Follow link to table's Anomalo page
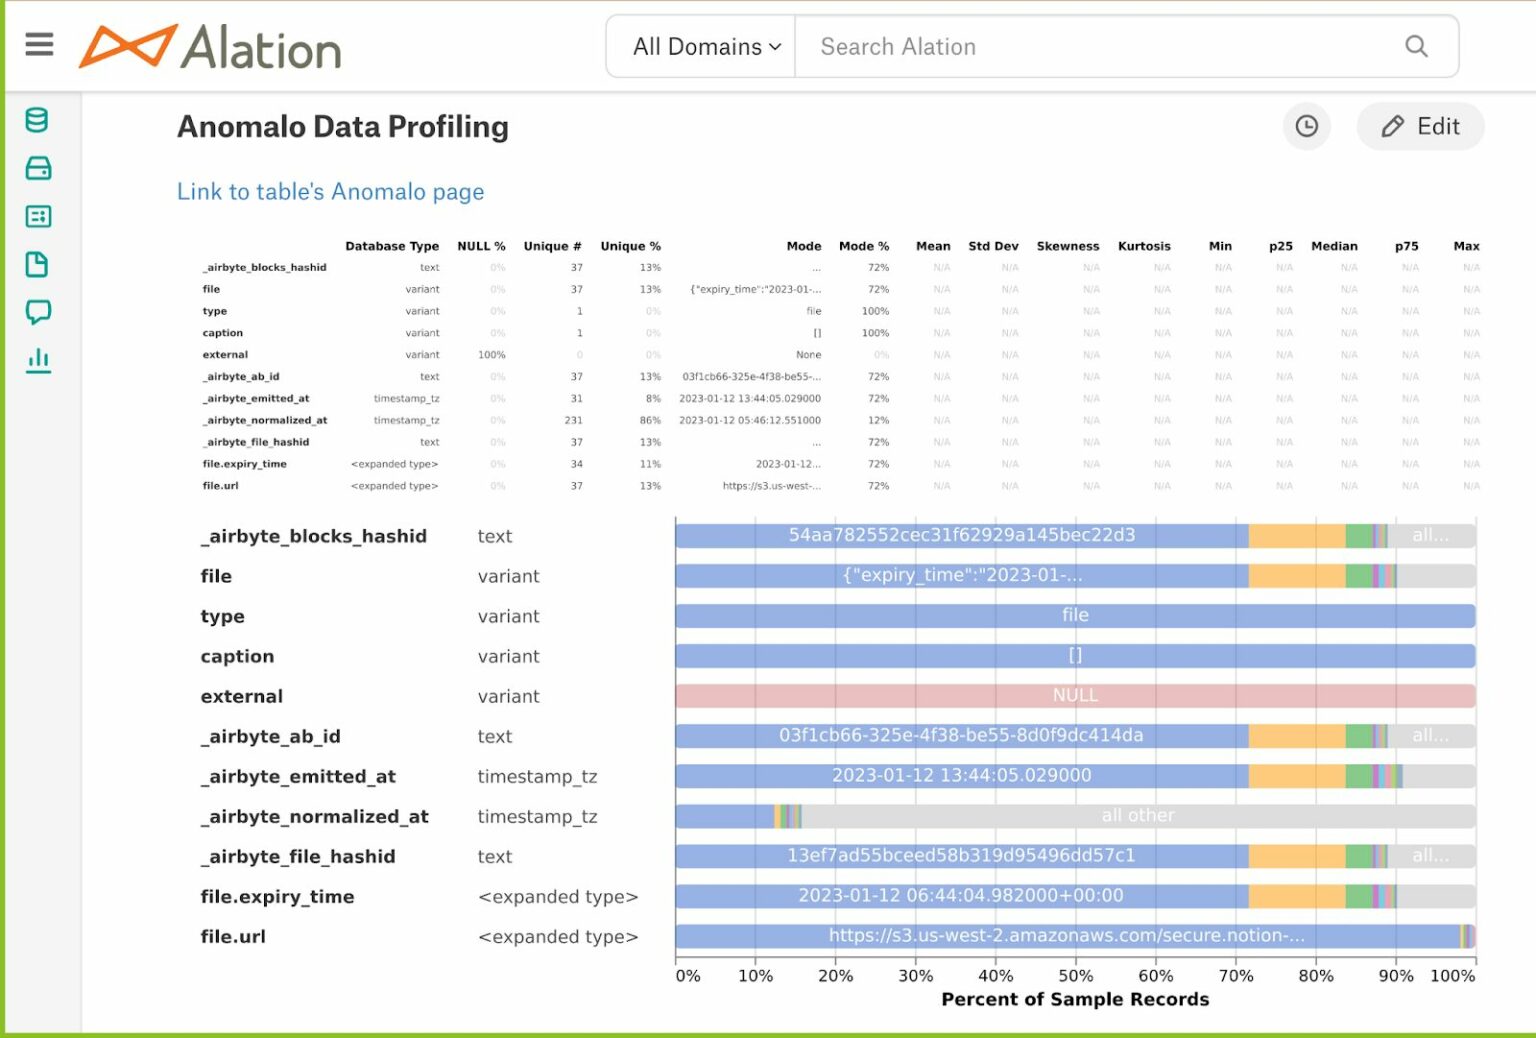This screenshot has height=1038, width=1536. click(x=330, y=191)
